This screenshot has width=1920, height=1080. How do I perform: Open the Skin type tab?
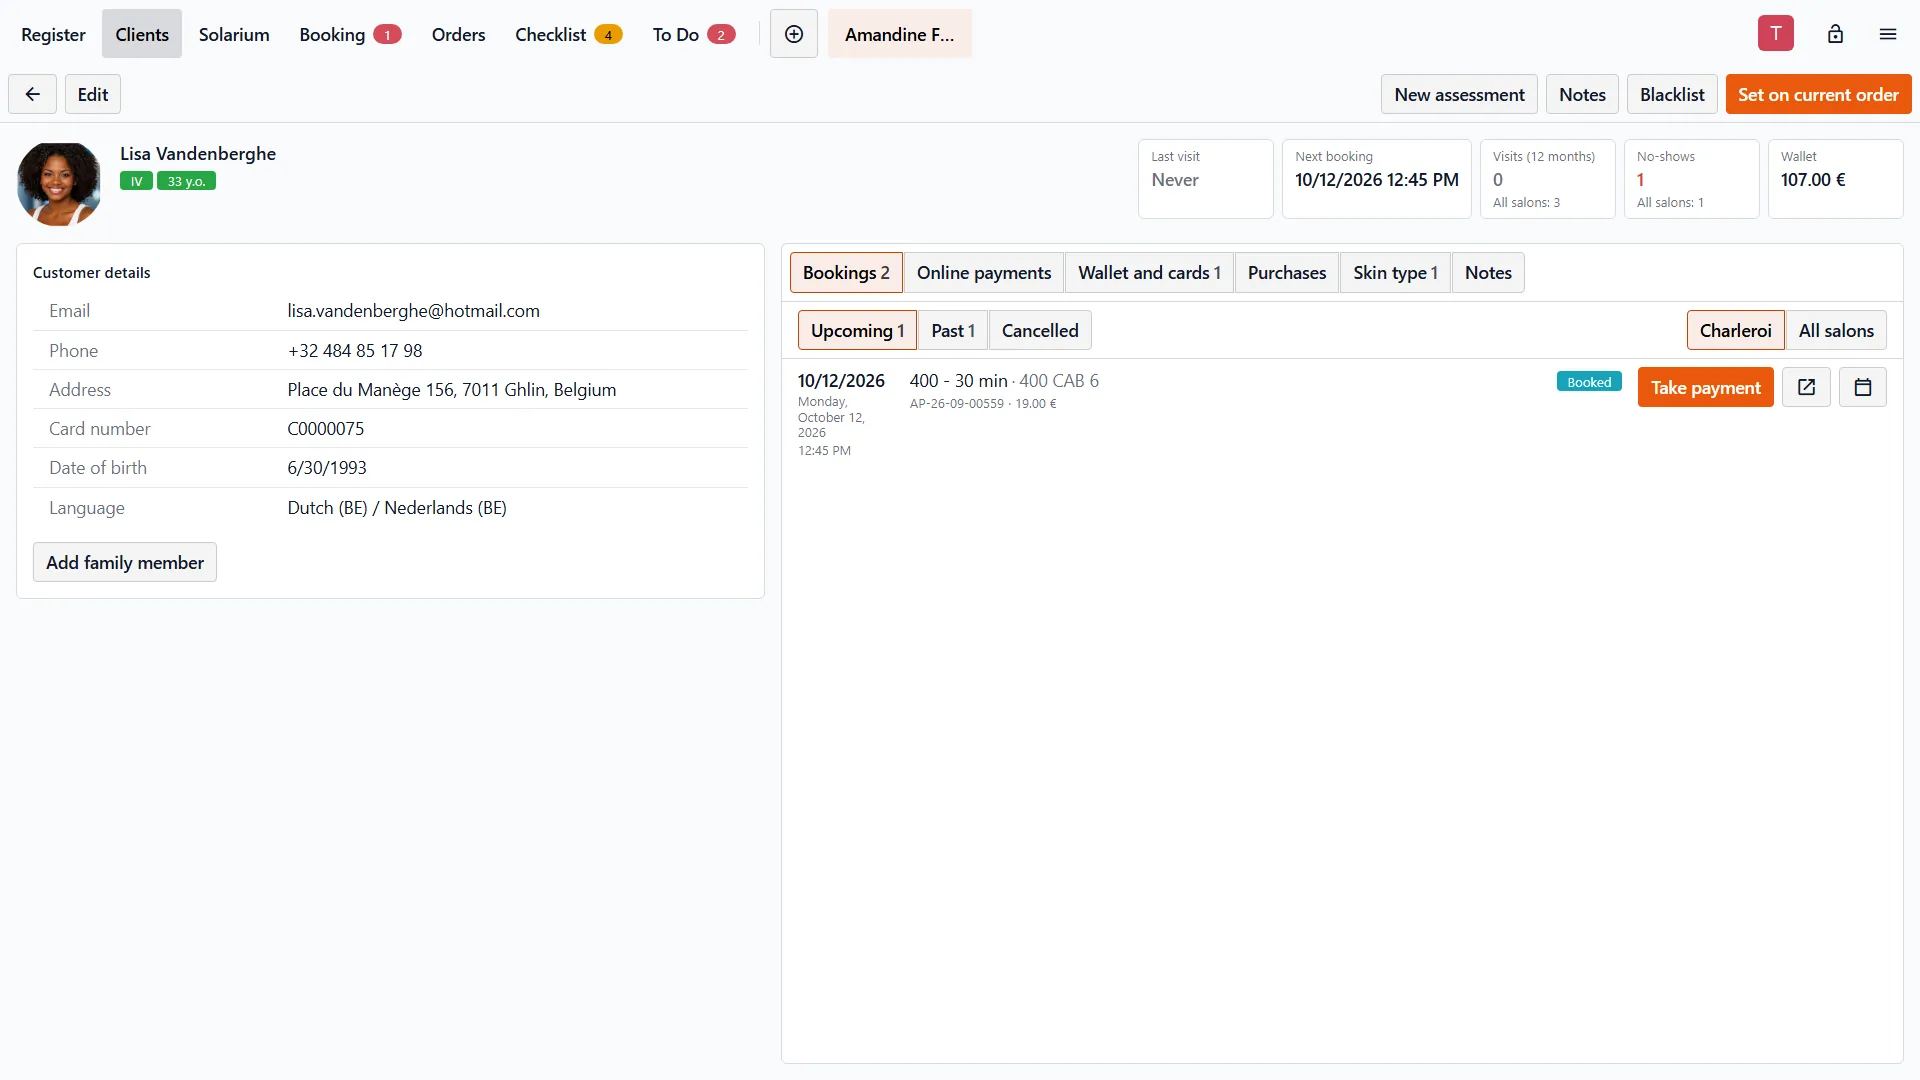pyautogui.click(x=1395, y=273)
